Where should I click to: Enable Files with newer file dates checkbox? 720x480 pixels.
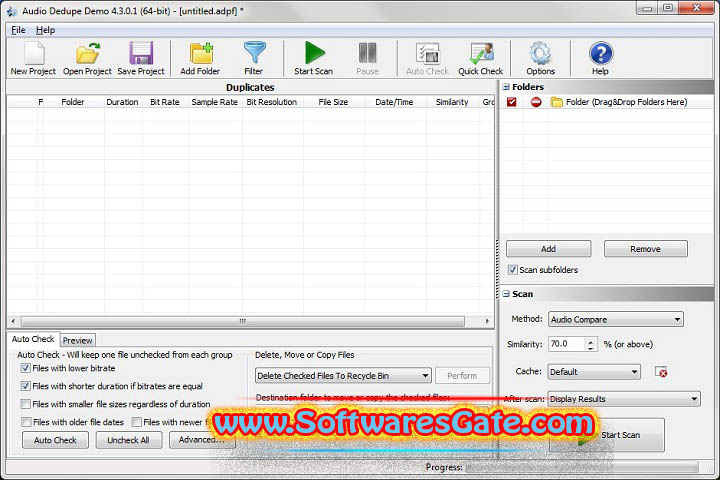pos(136,422)
